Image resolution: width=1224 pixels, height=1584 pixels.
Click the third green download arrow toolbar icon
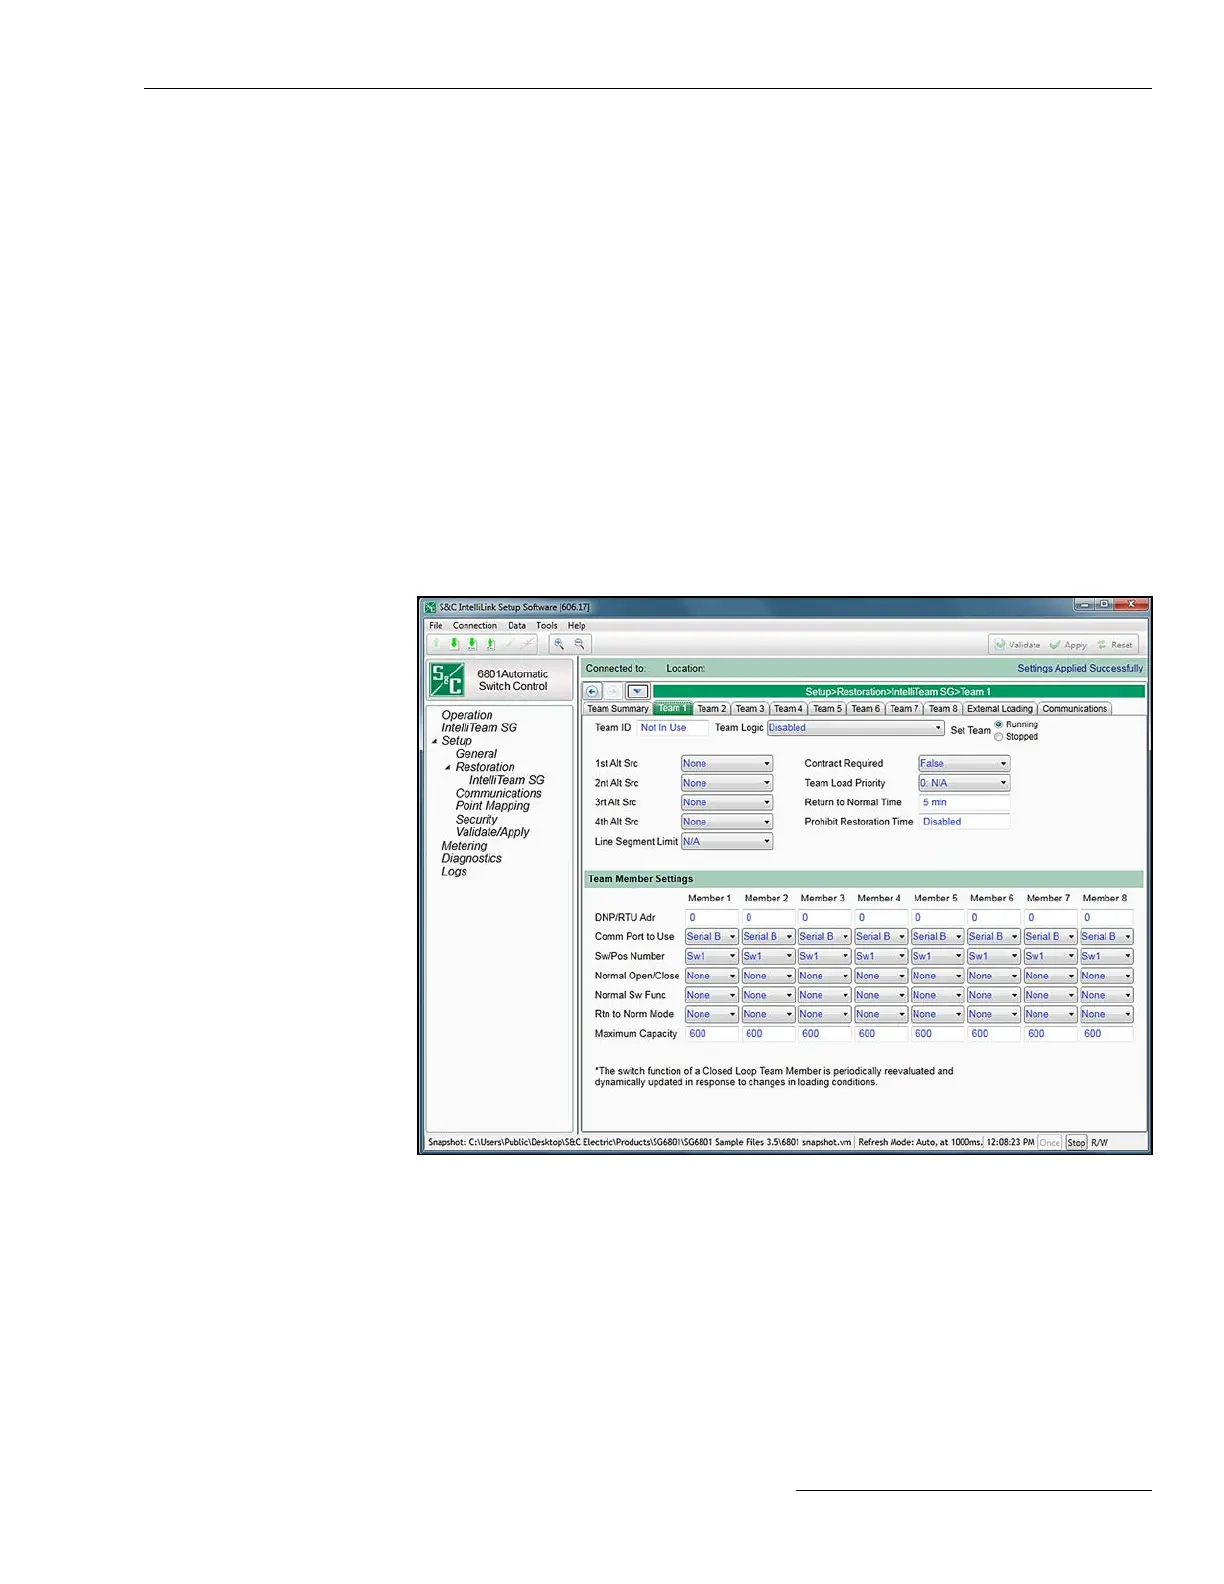coord(472,644)
